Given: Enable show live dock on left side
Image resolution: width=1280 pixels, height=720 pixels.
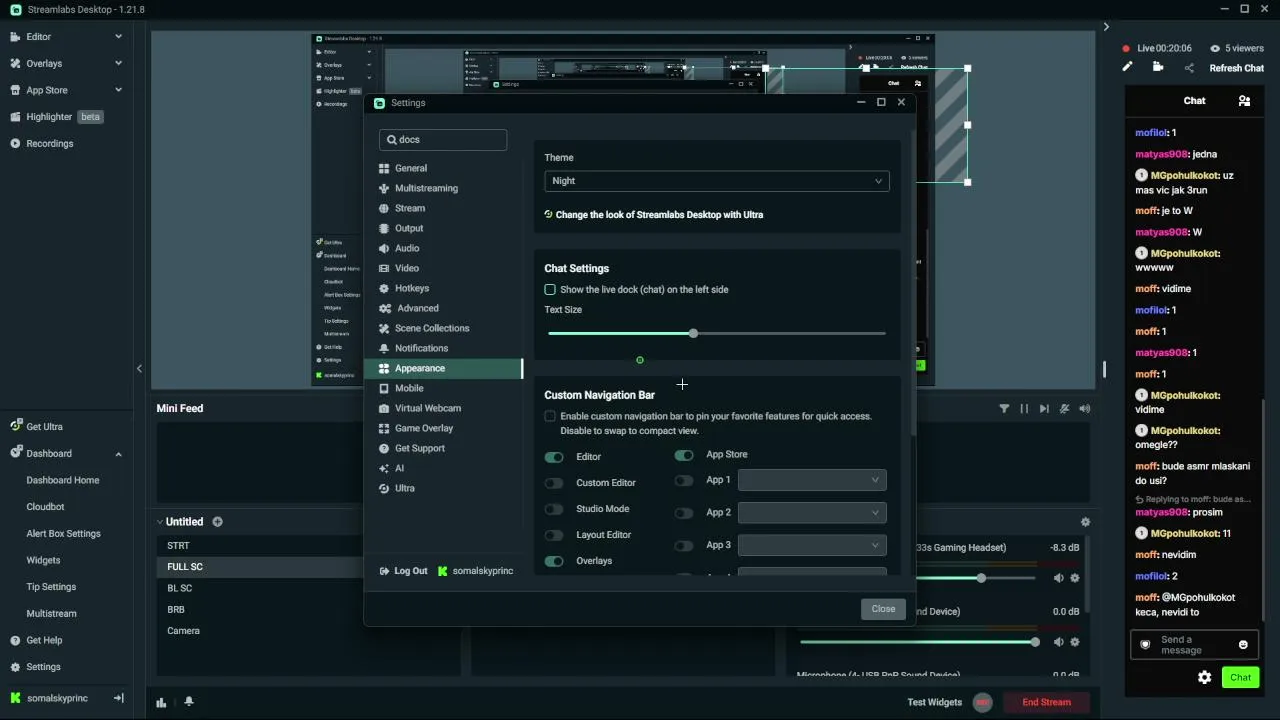Looking at the screenshot, I should 550,290.
